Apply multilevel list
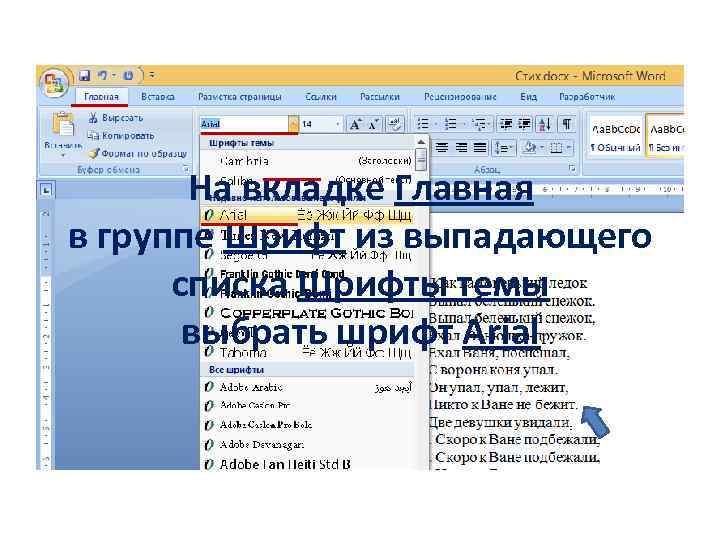The image size is (720, 540). point(479,124)
